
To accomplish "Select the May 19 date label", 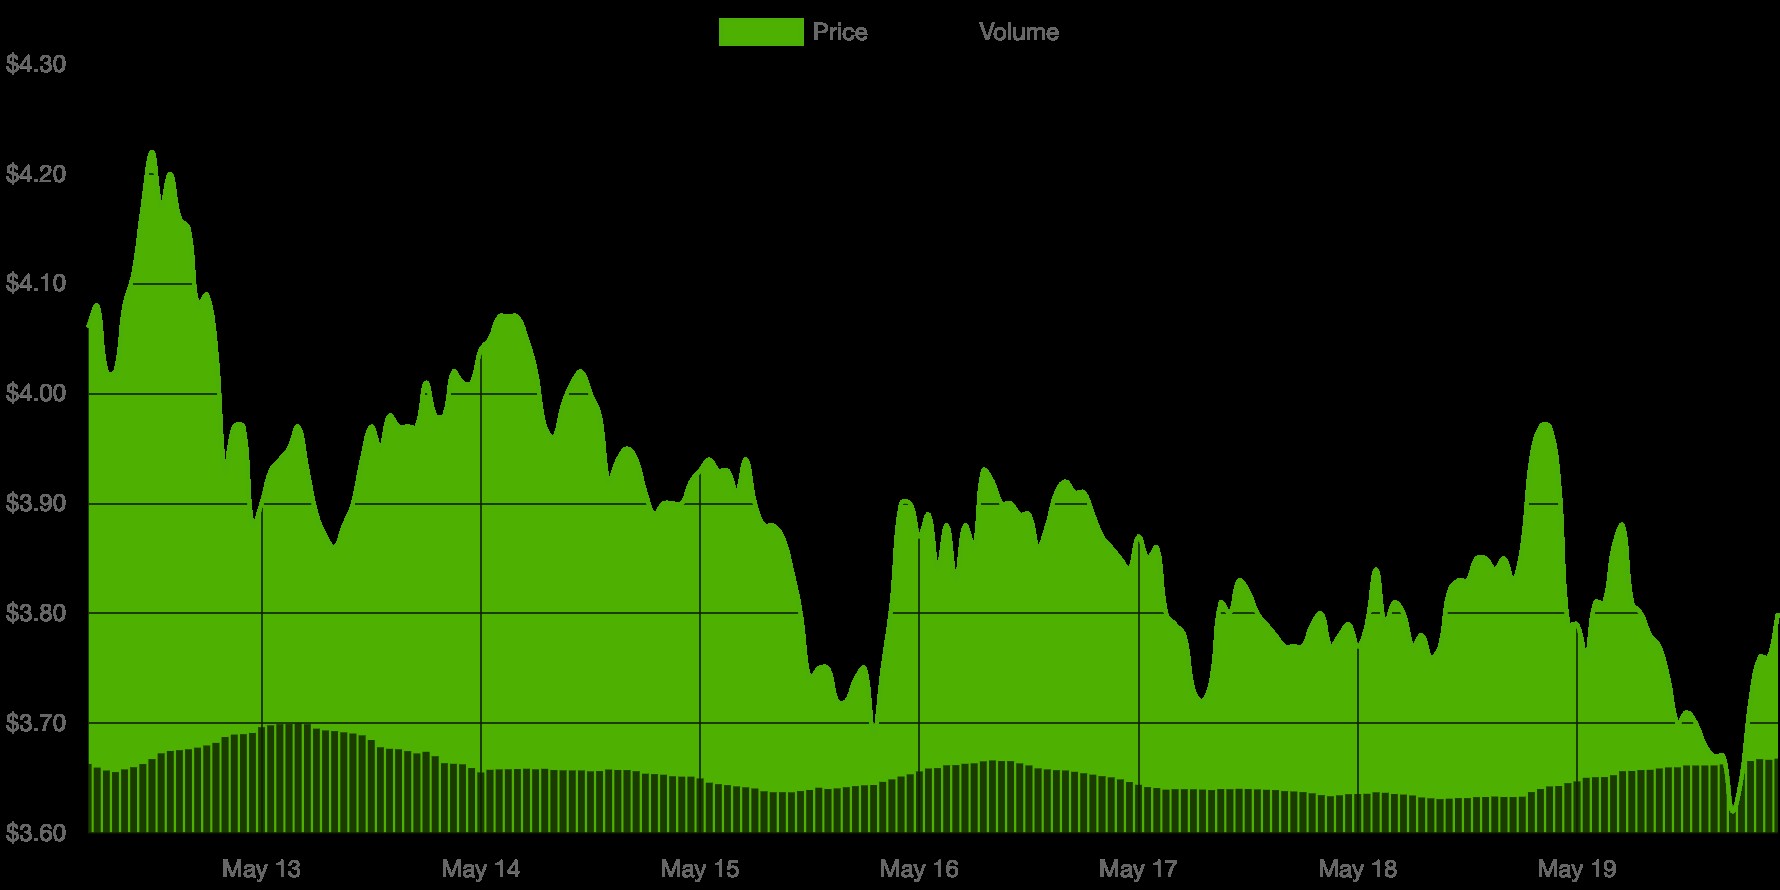I will point(1576,868).
